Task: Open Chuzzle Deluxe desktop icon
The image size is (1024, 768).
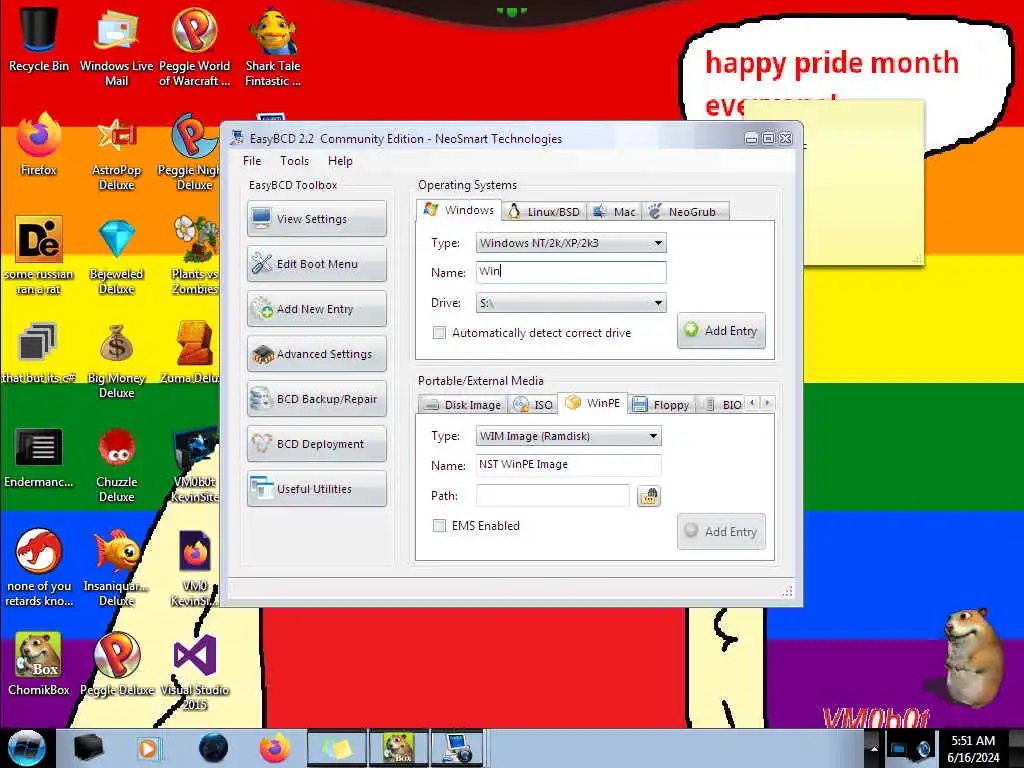Action: (x=117, y=464)
